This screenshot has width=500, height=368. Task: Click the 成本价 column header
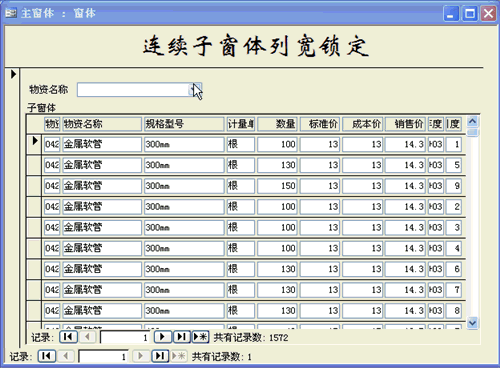pos(362,124)
